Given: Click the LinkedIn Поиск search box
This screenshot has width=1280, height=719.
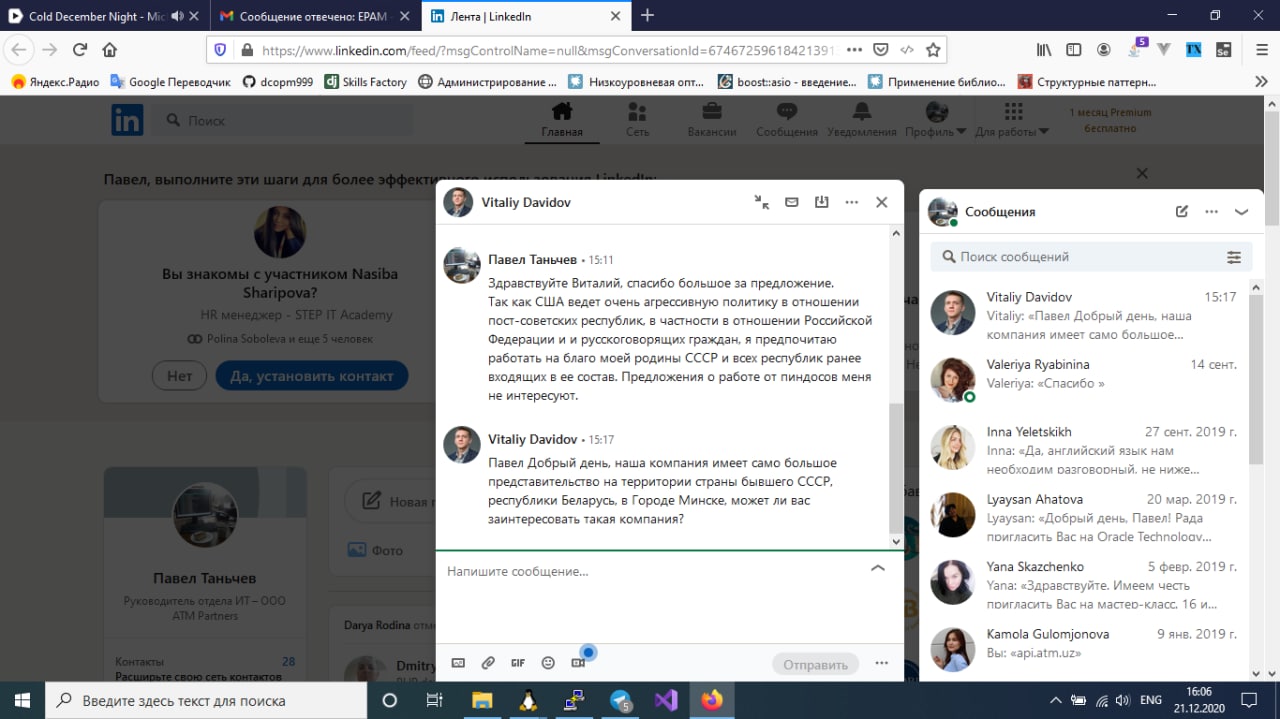Looking at the screenshot, I should tap(283, 120).
